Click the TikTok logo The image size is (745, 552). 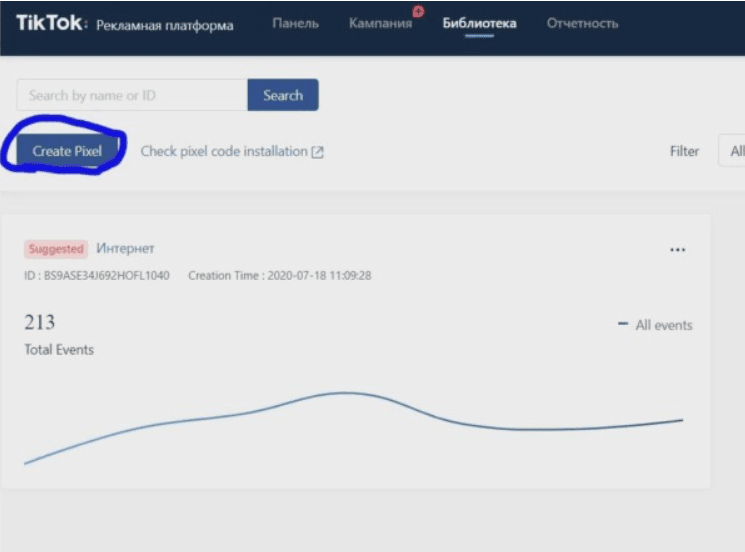(x=51, y=23)
